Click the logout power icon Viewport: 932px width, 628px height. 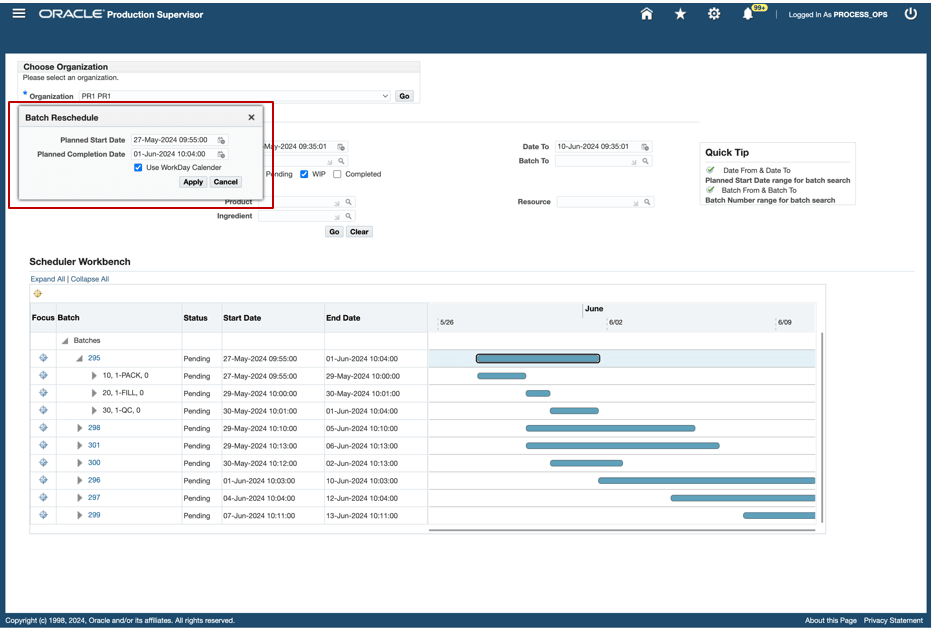[x=911, y=14]
